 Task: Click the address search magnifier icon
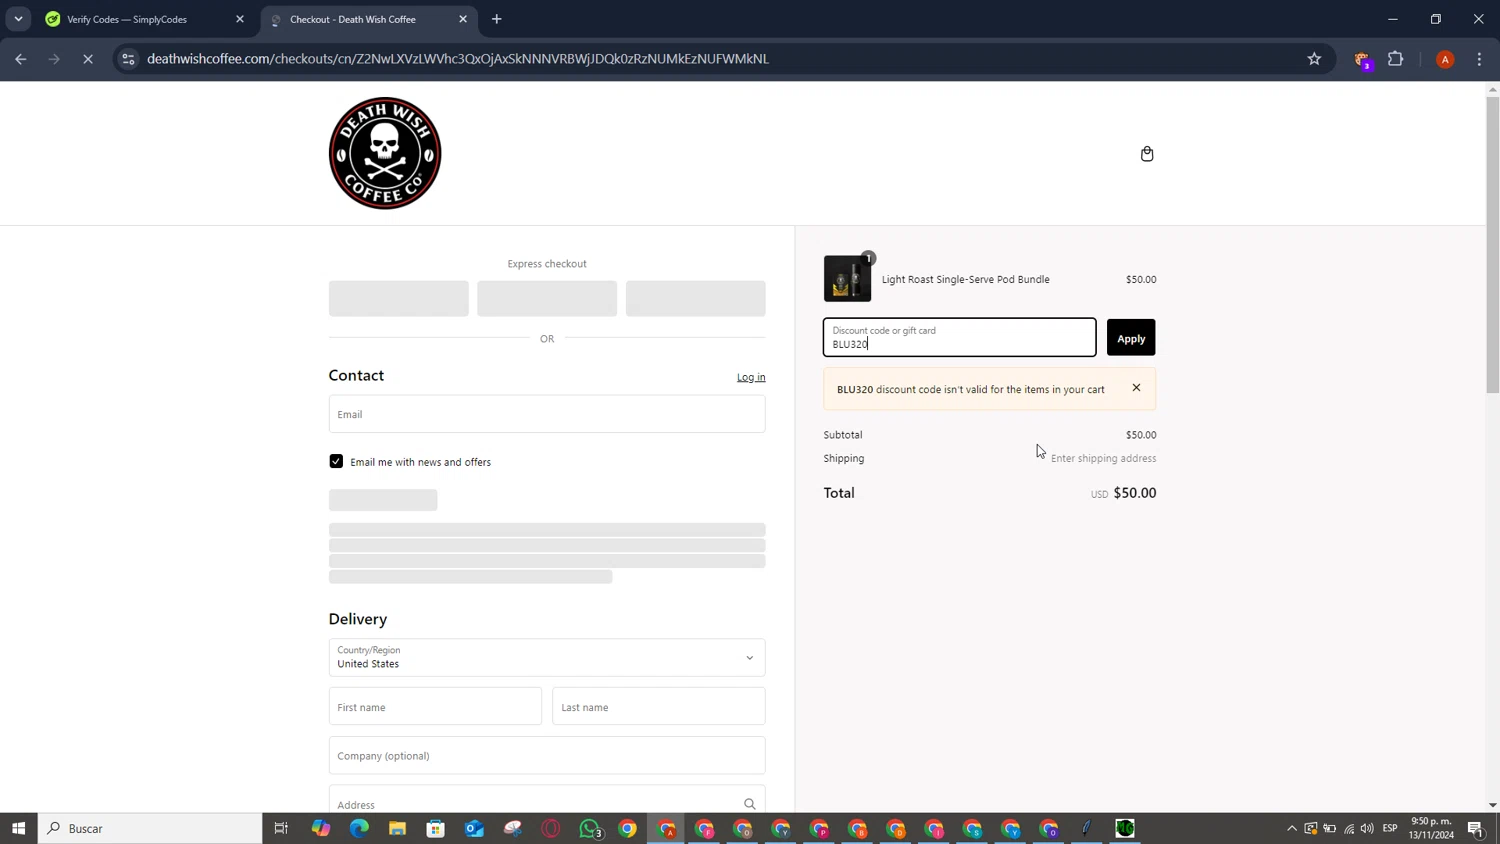coord(749,804)
